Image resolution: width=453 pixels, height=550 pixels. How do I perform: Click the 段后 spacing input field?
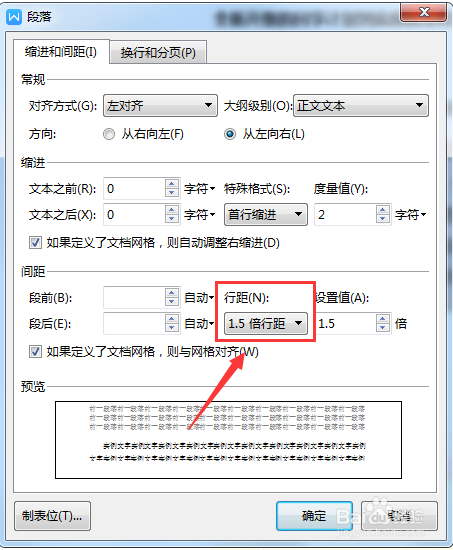(134, 323)
